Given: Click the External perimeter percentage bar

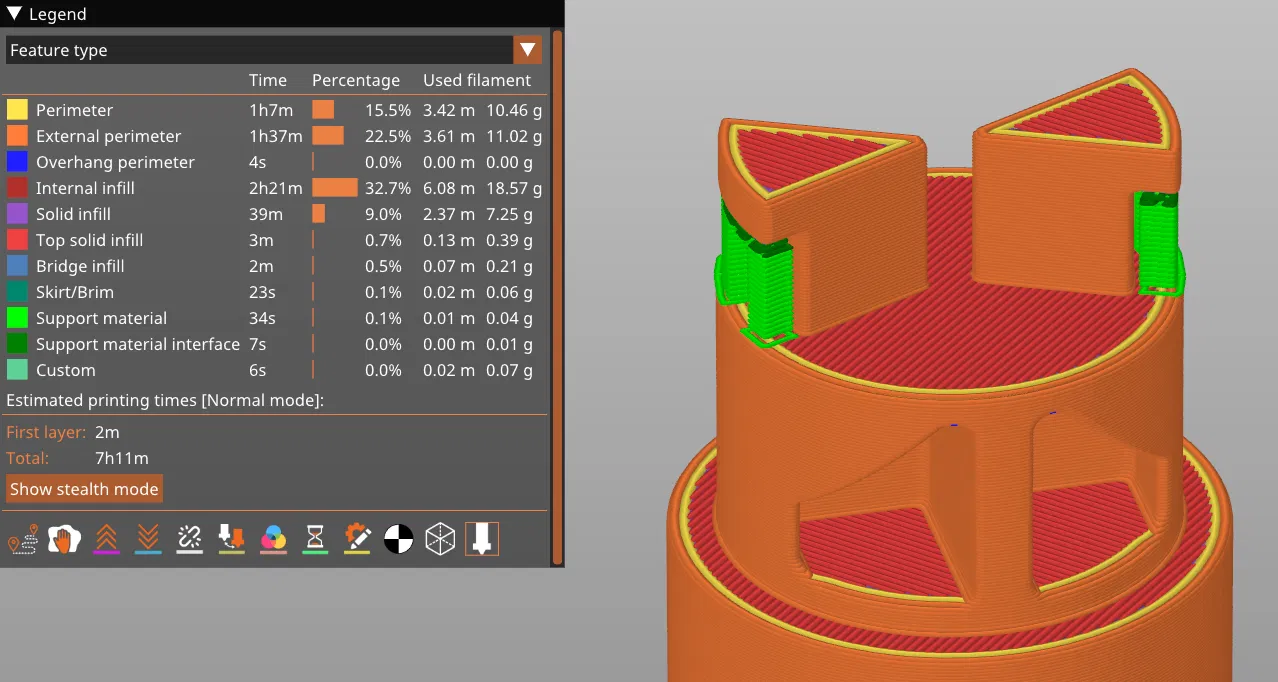Looking at the screenshot, I should pyautogui.click(x=328, y=136).
